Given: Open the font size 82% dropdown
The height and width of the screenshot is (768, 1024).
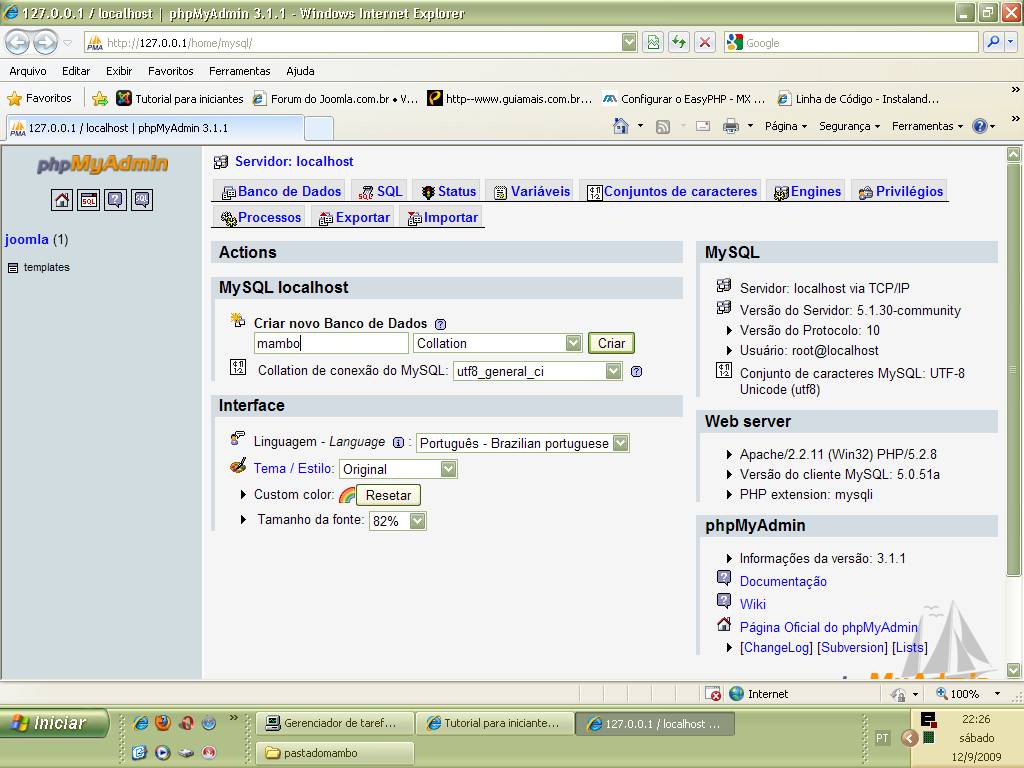Looking at the screenshot, I should point(398,521).
